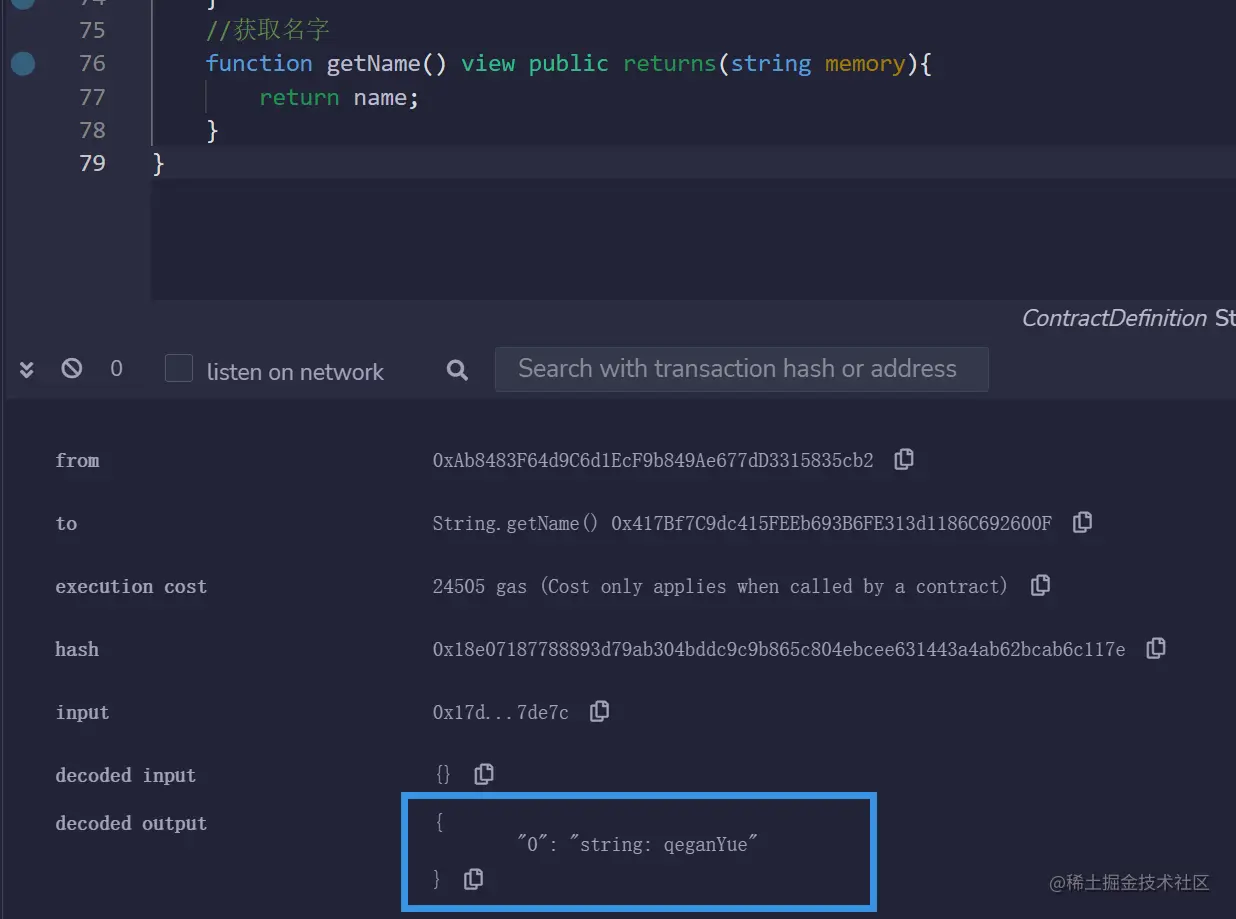Click line number 79 in the gutter
Screen dimensions: 1236x919
[x=92, y=163]
